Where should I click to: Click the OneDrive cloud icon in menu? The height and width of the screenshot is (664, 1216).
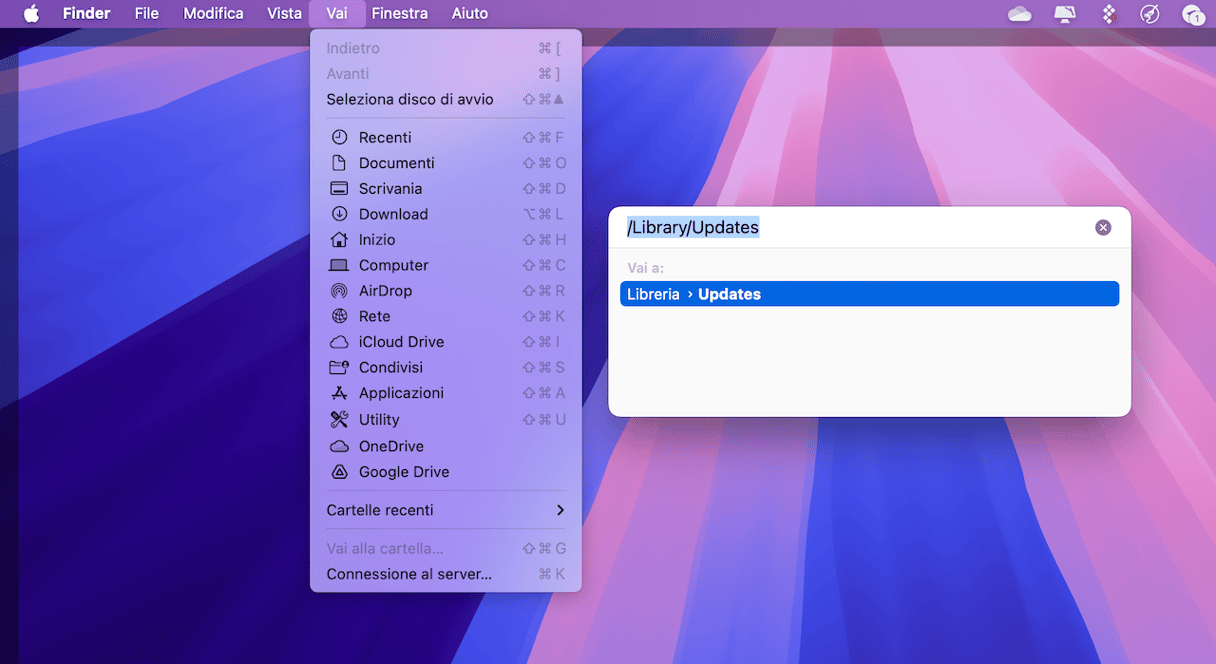(x=339, y=446)
